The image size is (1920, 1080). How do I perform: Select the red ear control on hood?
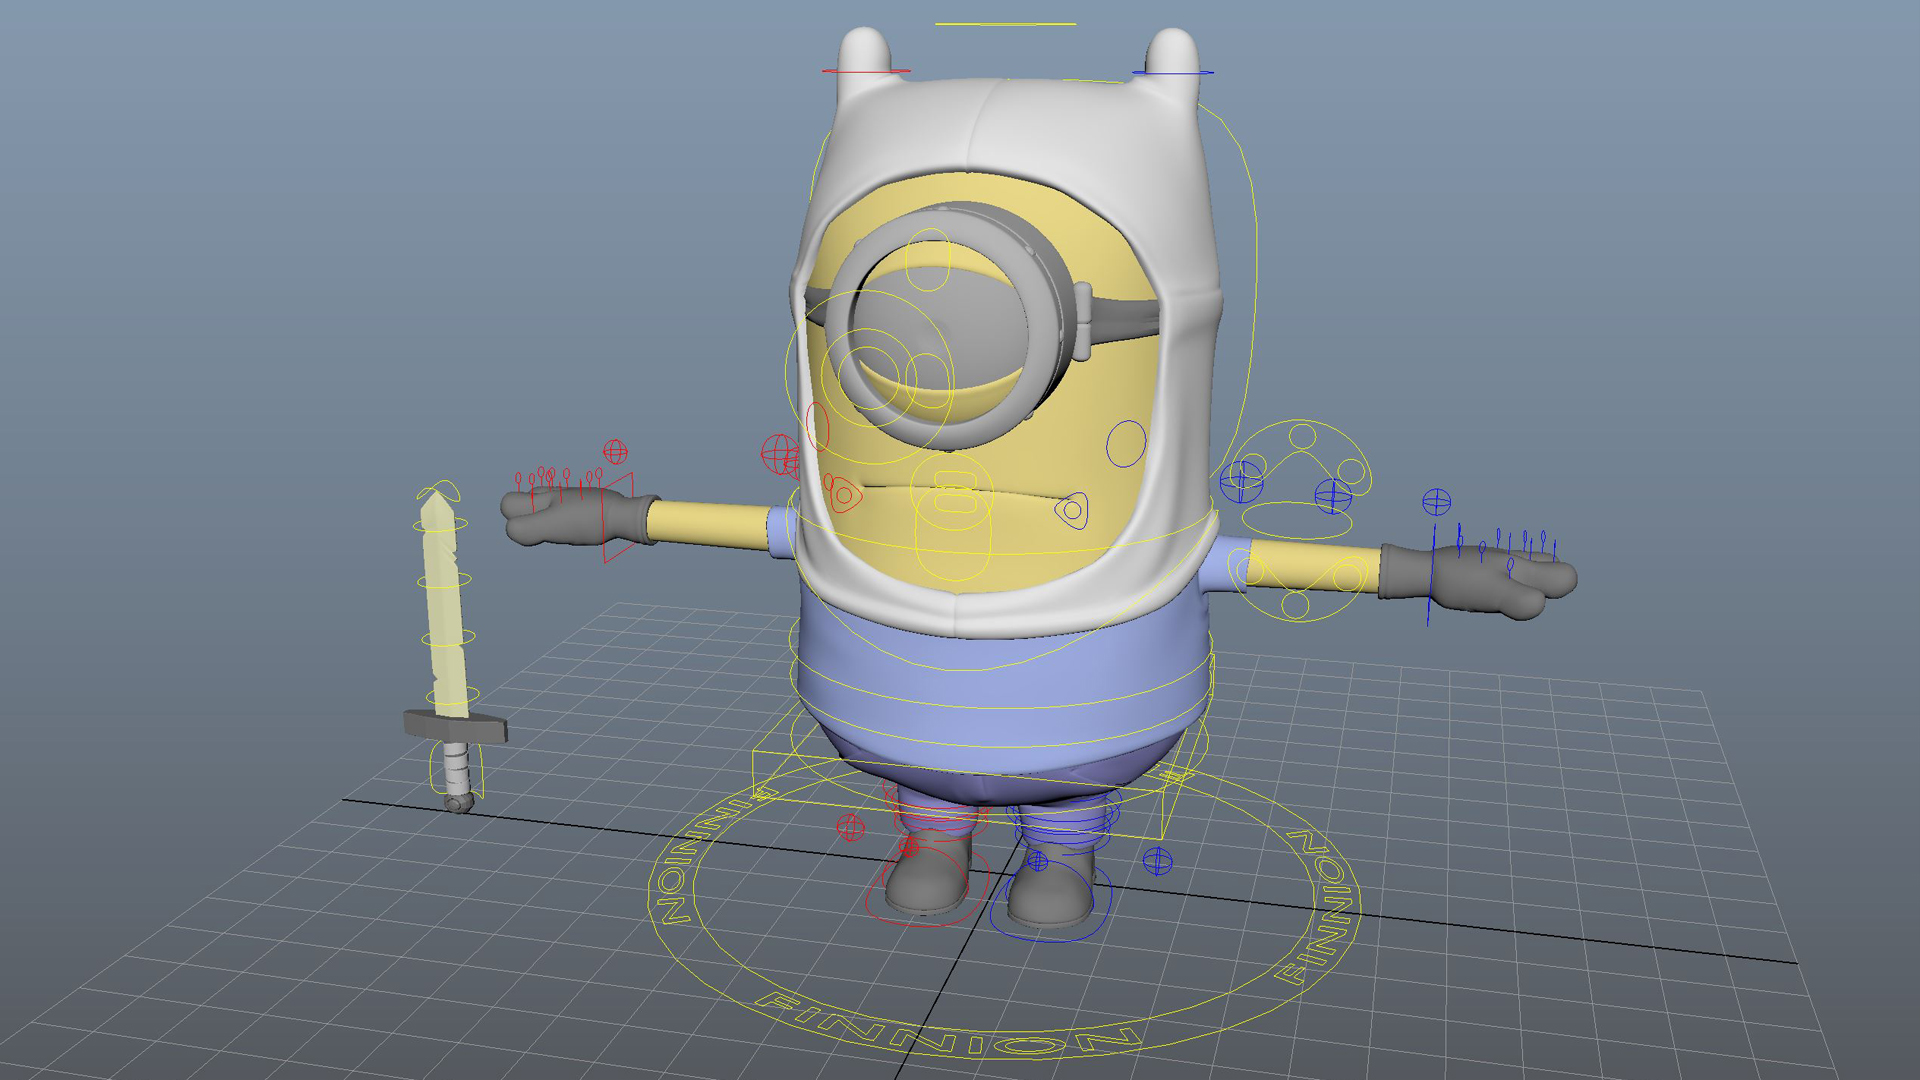(x=866, y=71)
